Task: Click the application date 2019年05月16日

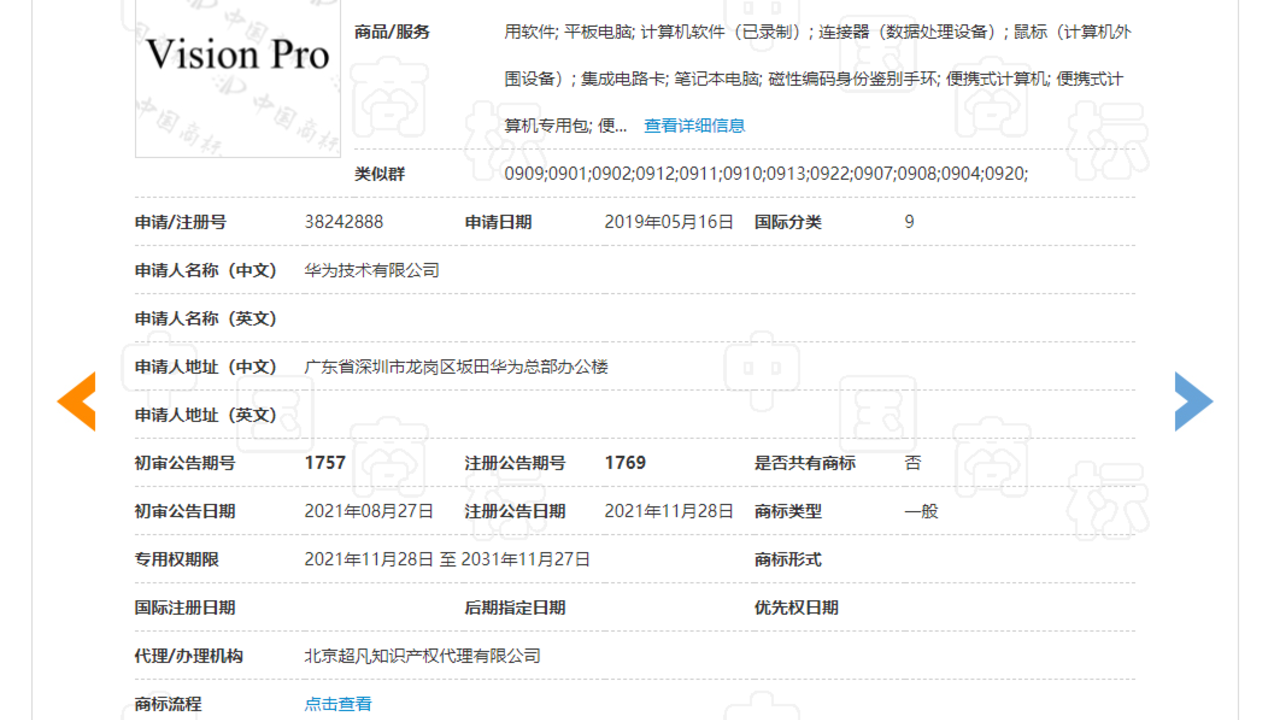Action: click(x=669, y=222)
